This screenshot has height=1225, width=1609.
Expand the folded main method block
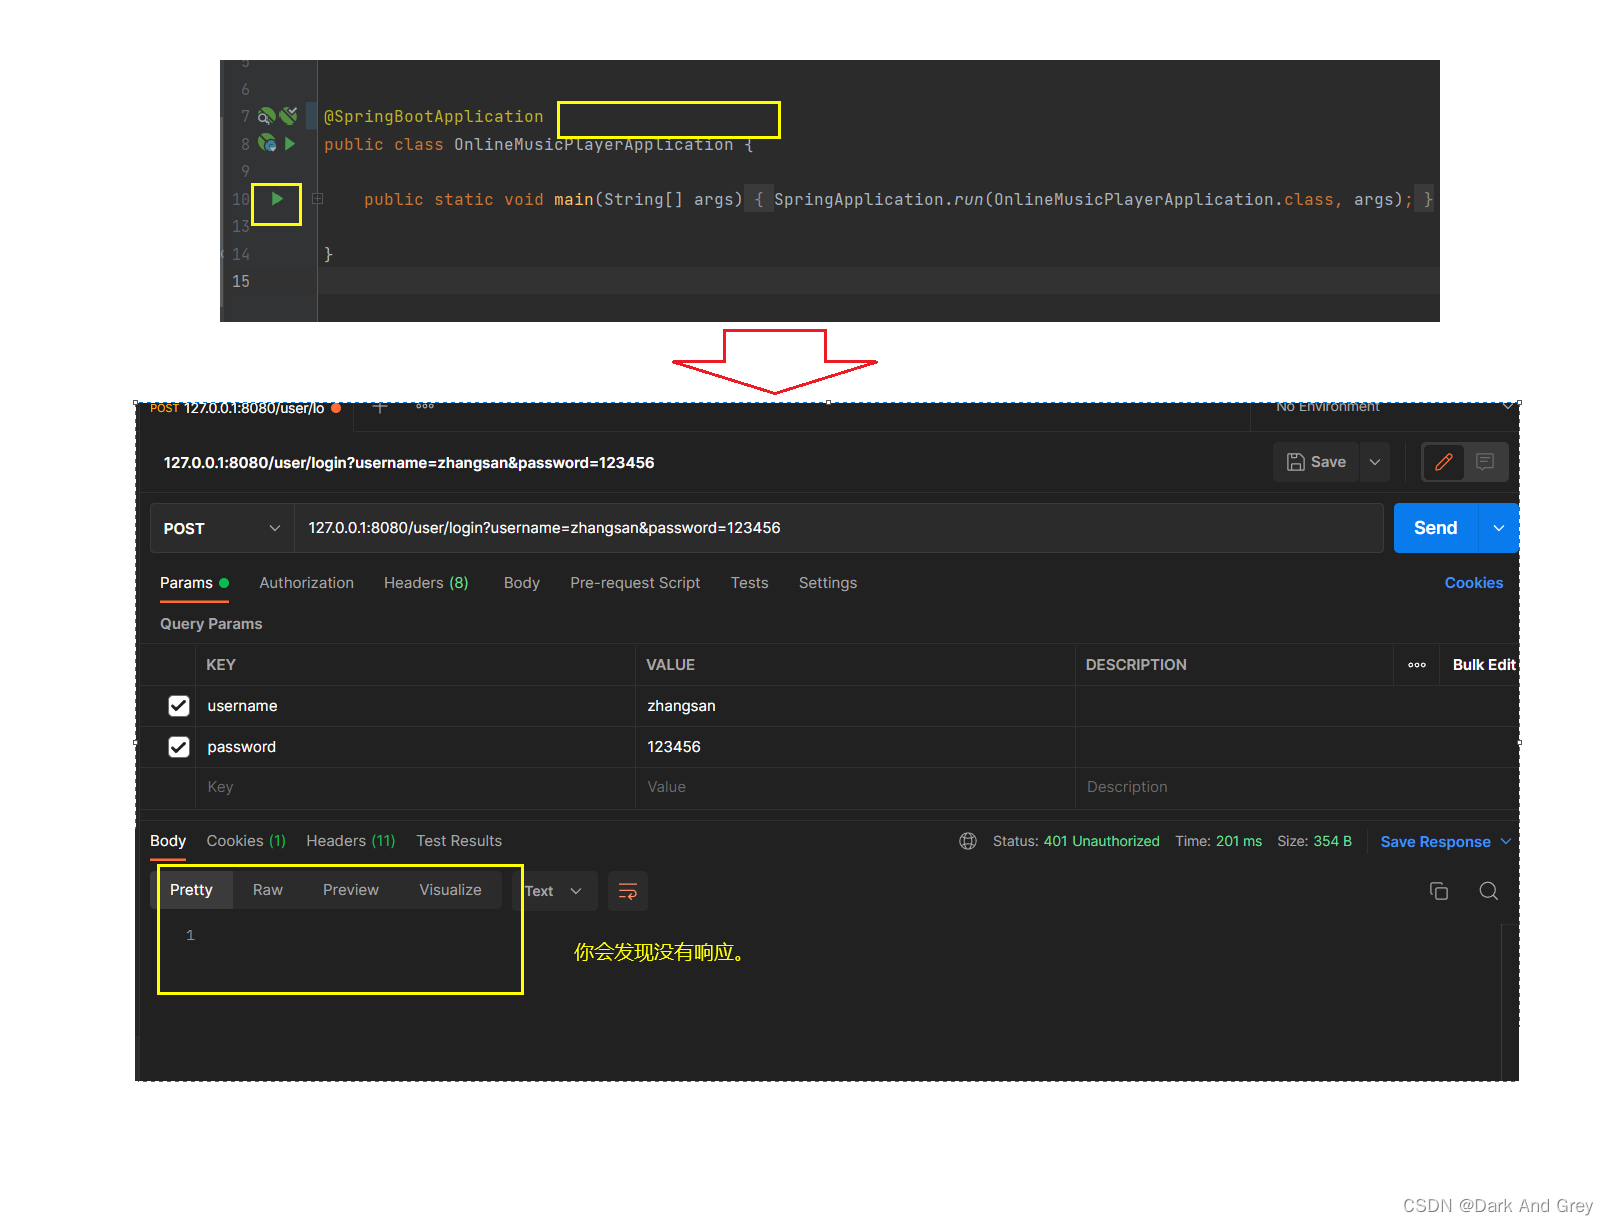click(317, 199)
